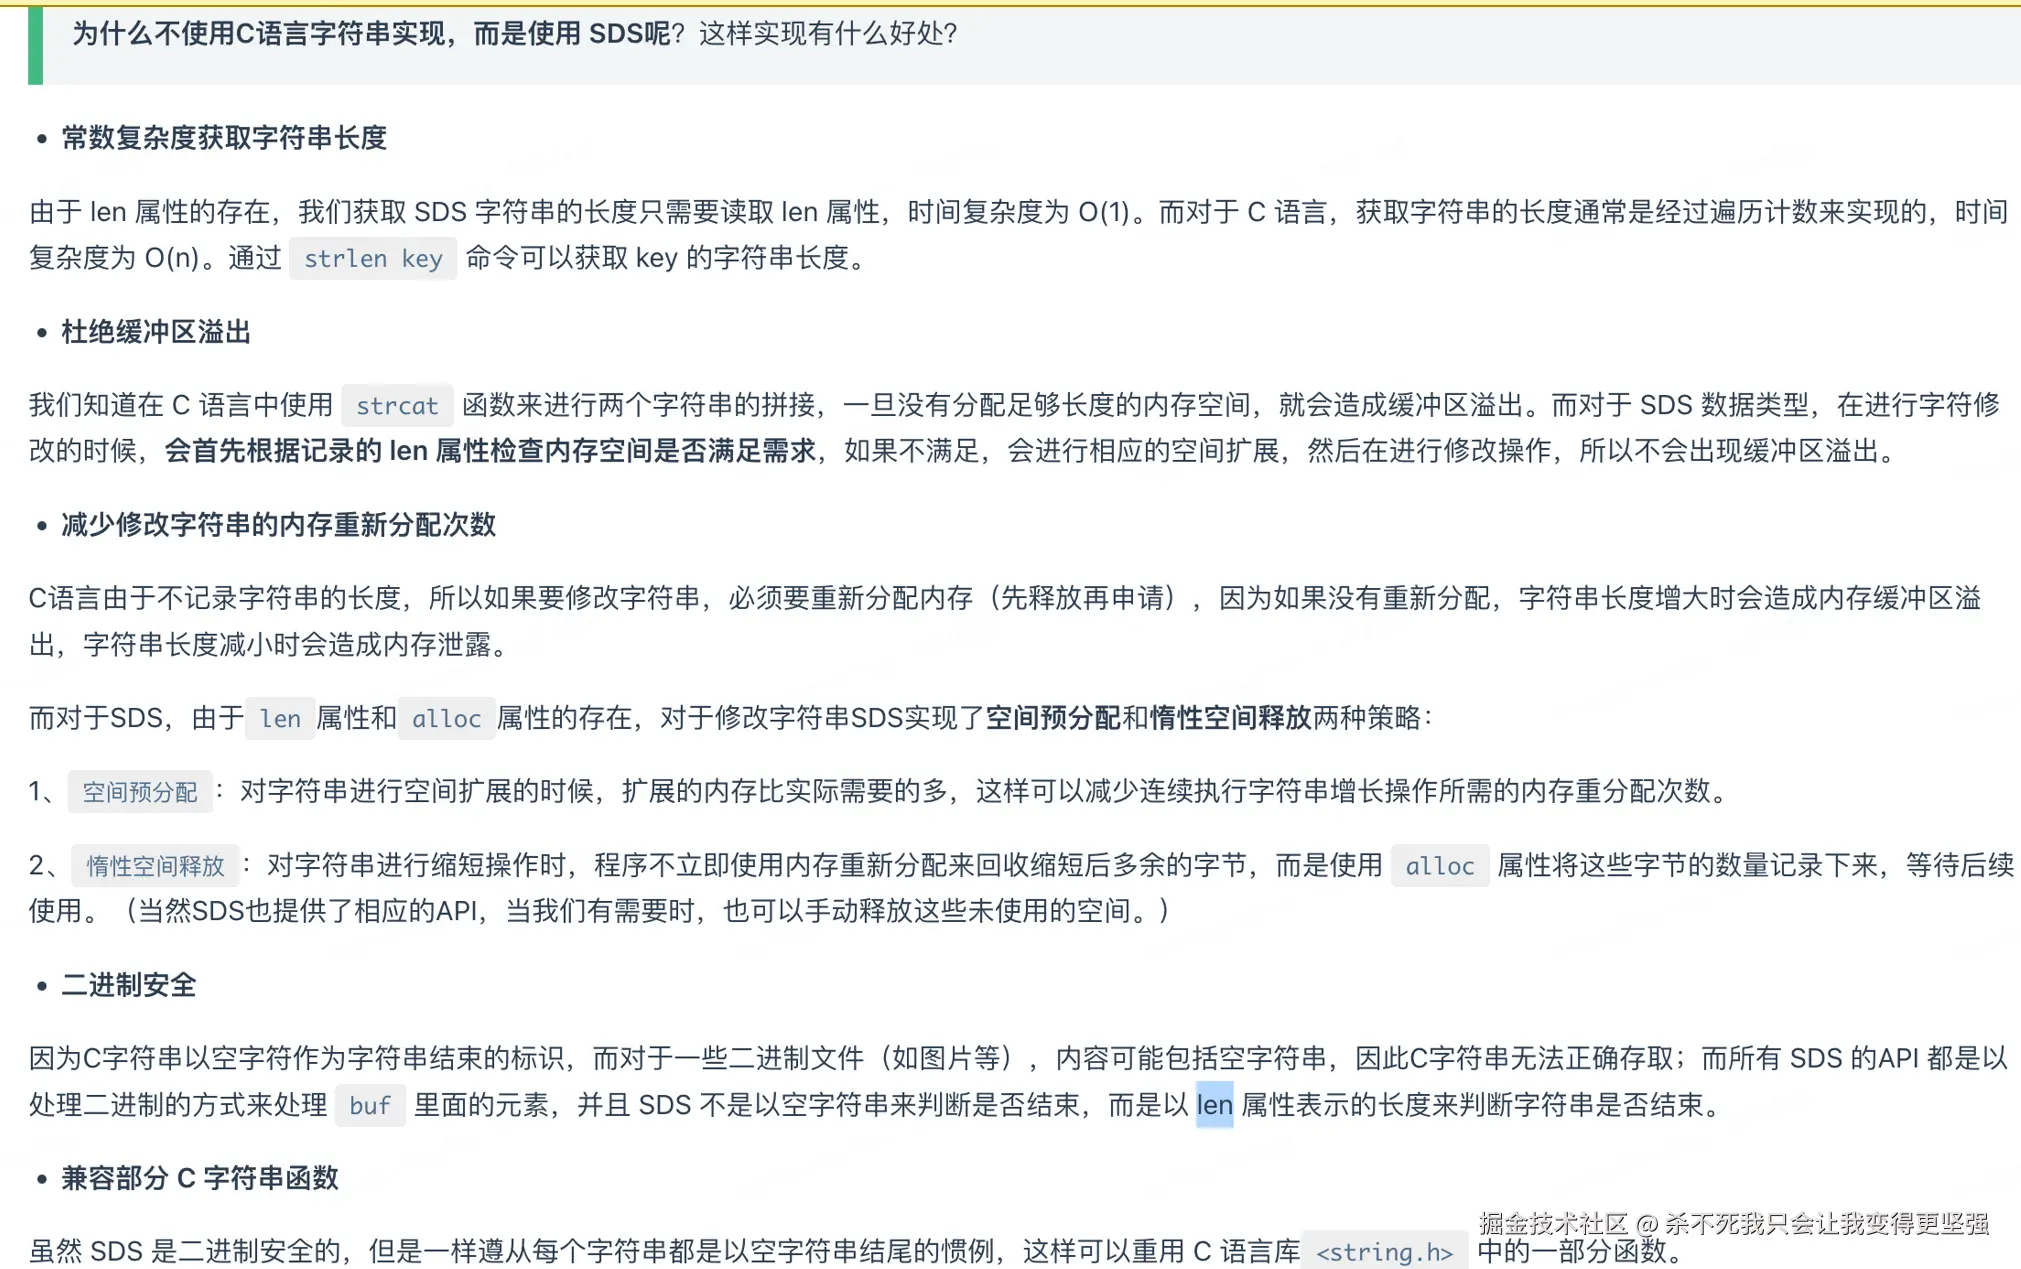
Task: Click the heading '常数复杂度获取字符串长度'
Action: tap(224, 138)
